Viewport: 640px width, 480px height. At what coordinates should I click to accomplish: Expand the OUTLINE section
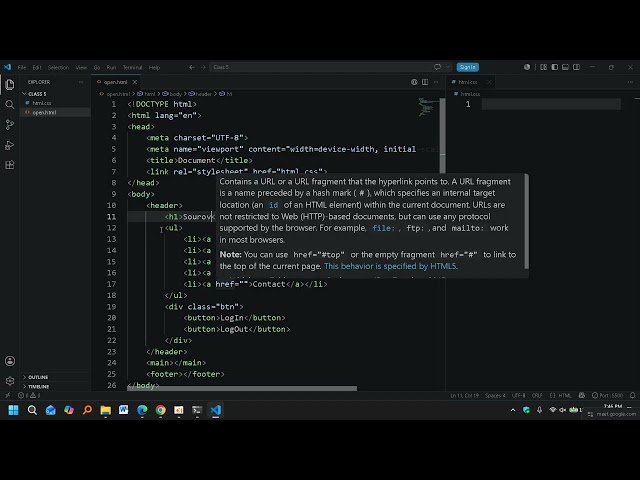[56, 377]
